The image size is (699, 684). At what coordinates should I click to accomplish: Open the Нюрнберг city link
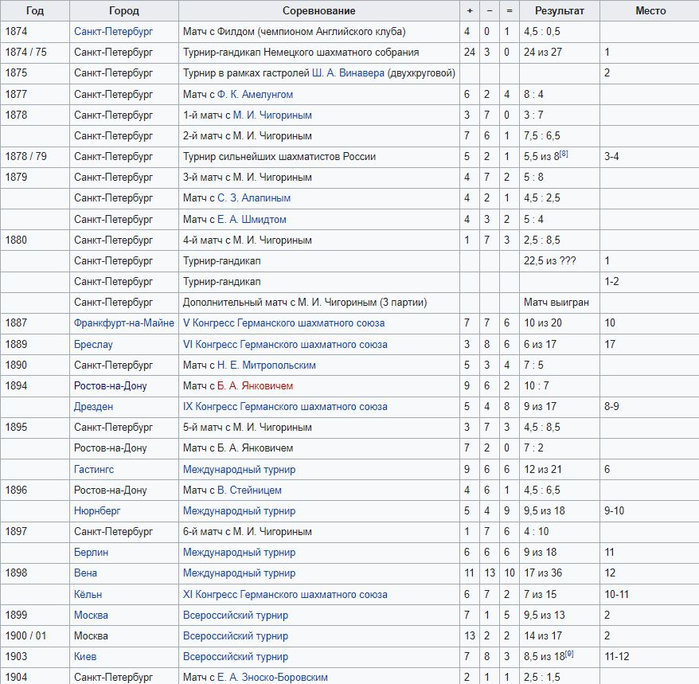(97, 511)
